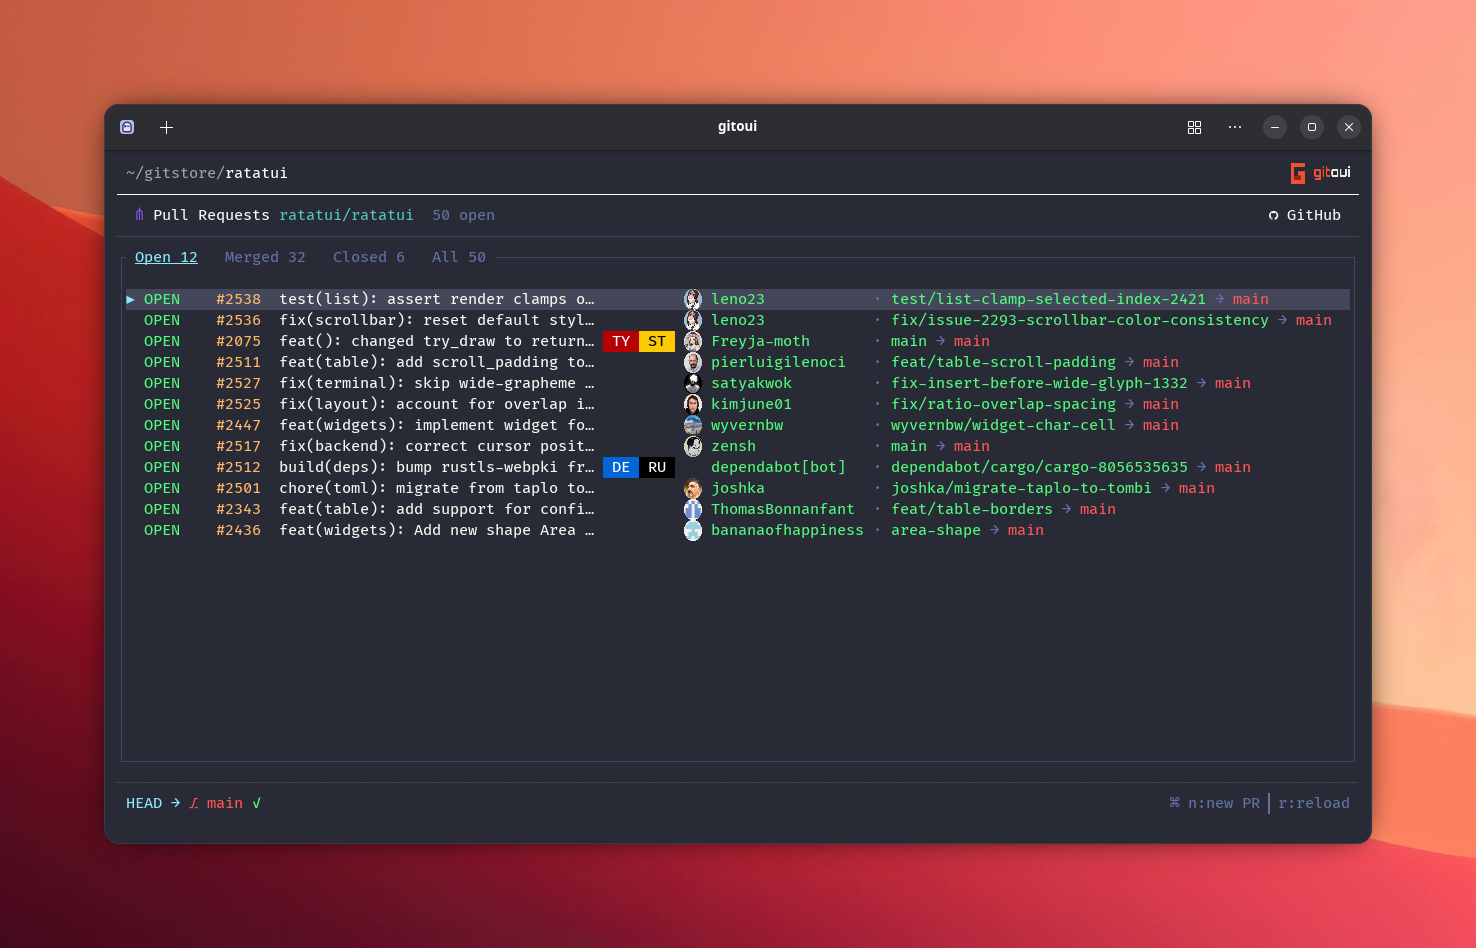Click branch area-shape
The width and height of the screenshot is (1476, 948).
click(x=936, y=530)
